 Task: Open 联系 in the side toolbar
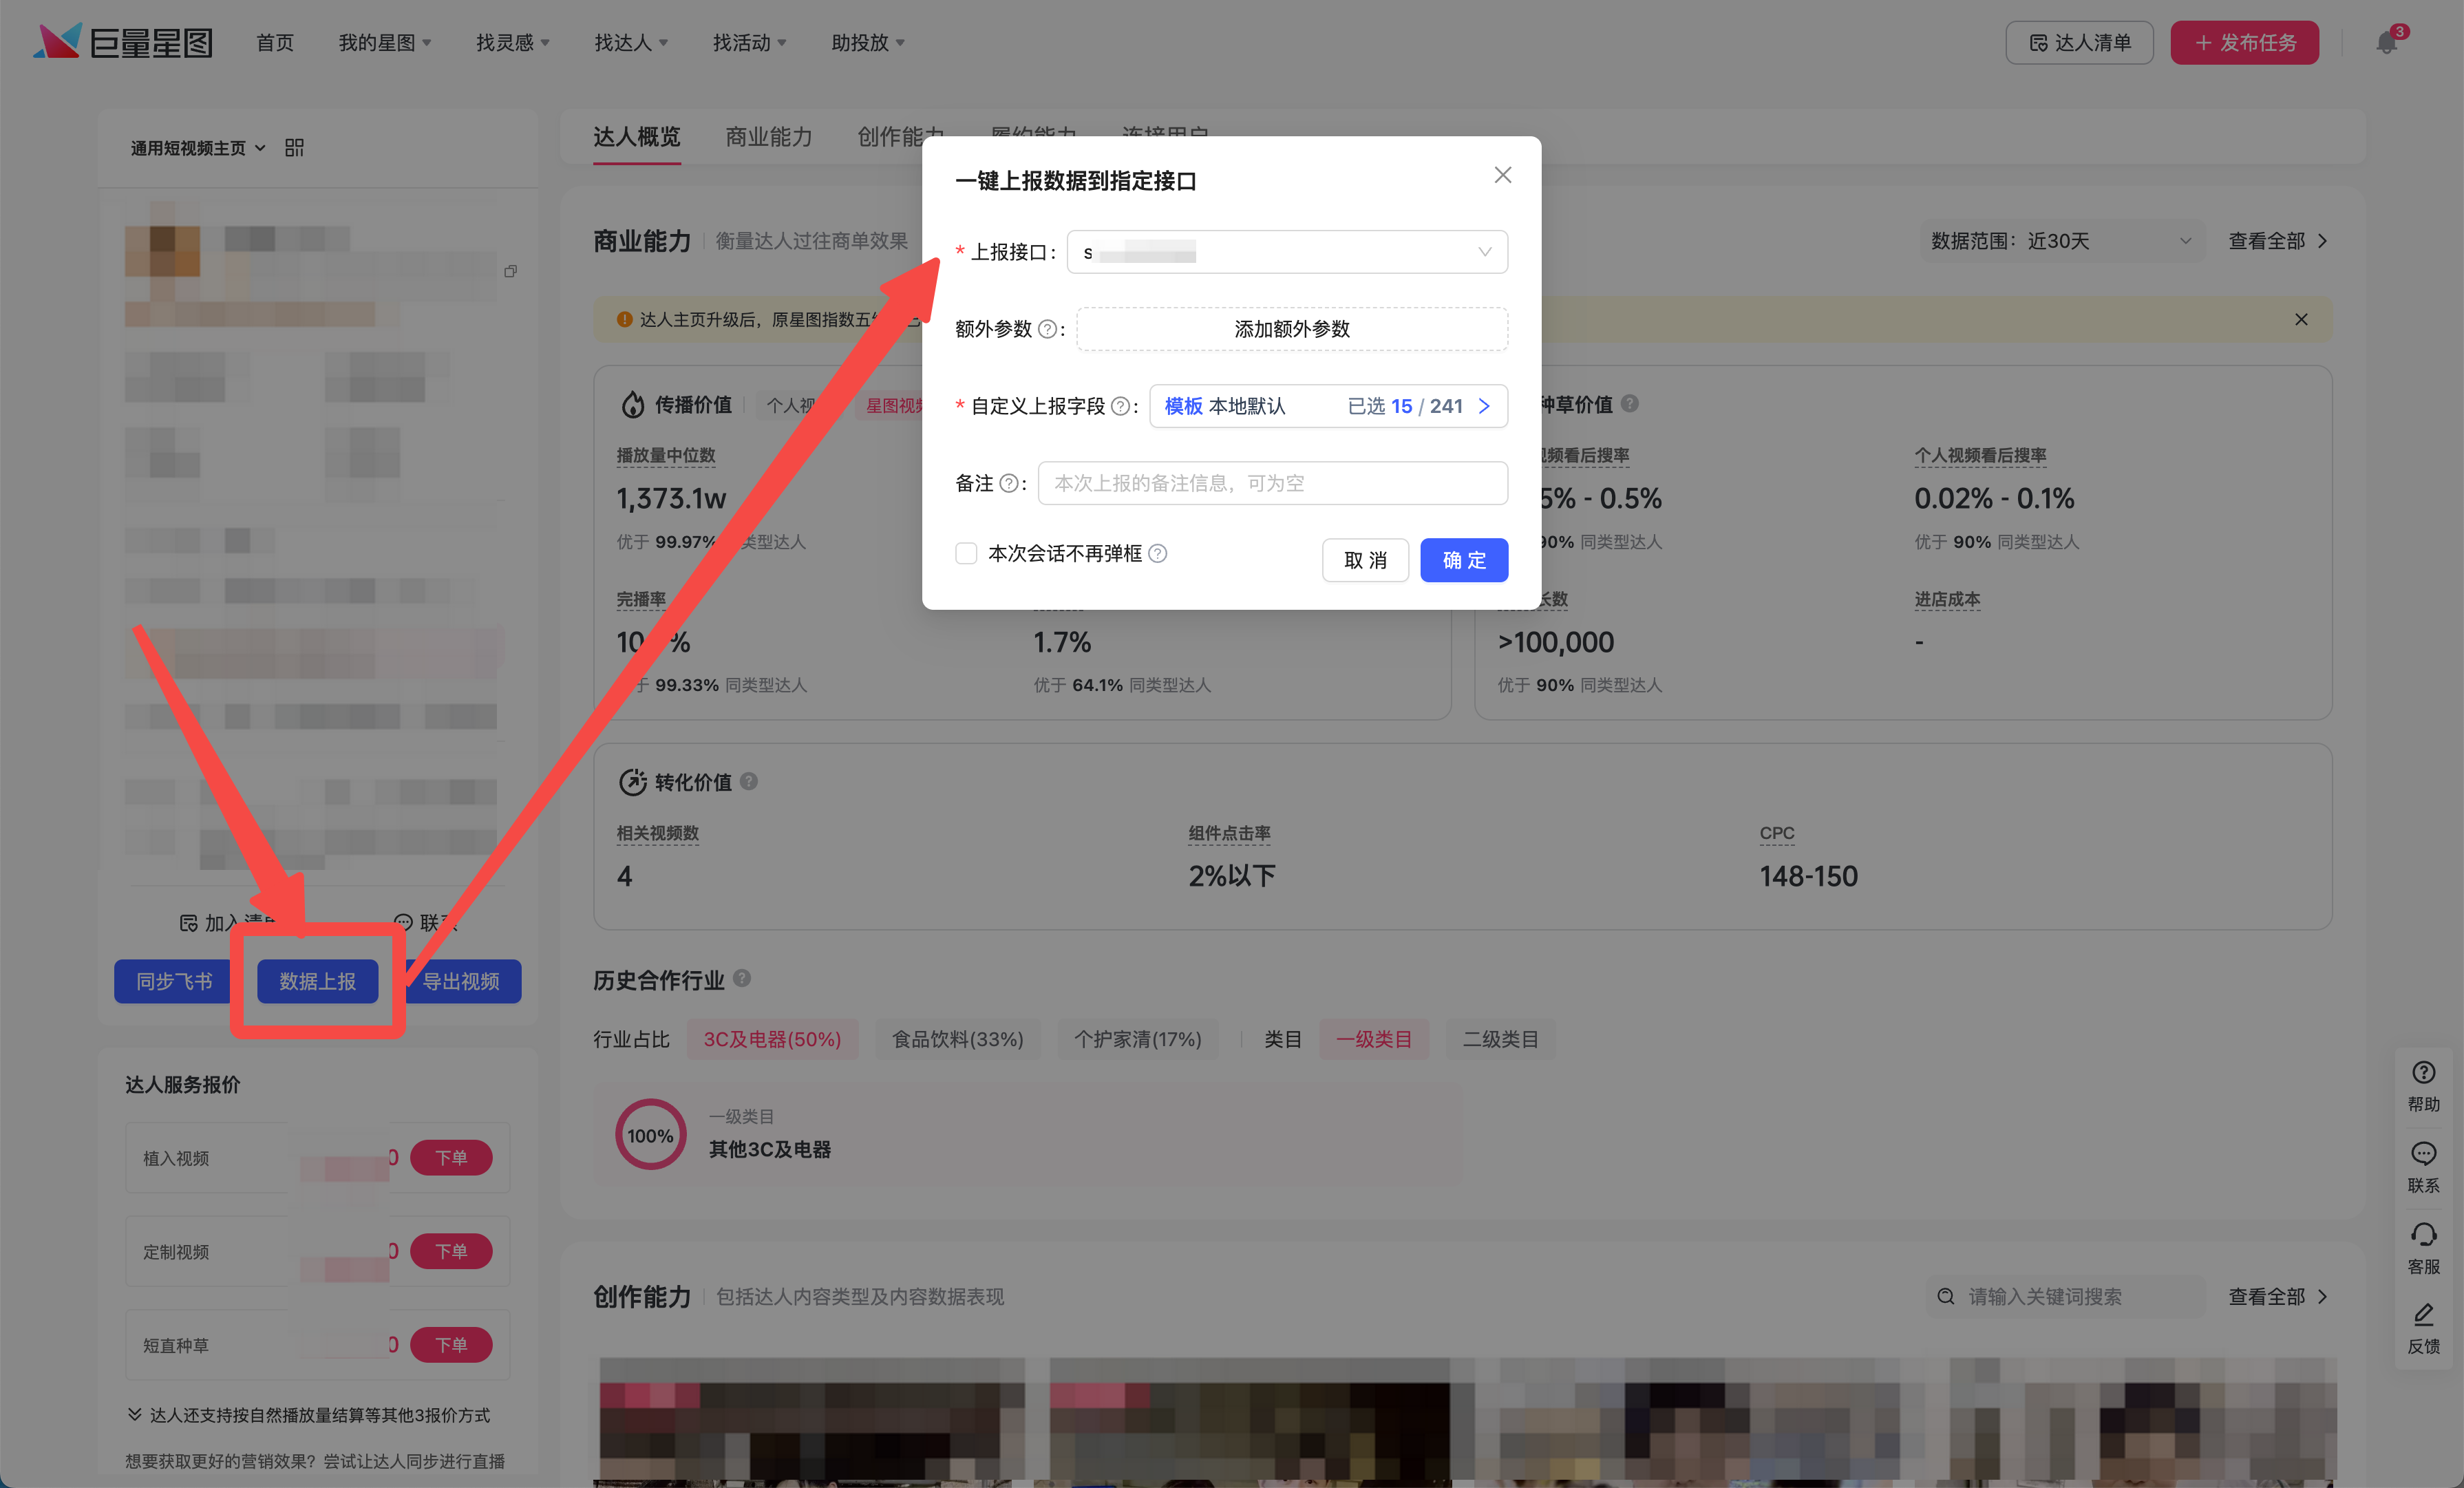(2423, 1167)
